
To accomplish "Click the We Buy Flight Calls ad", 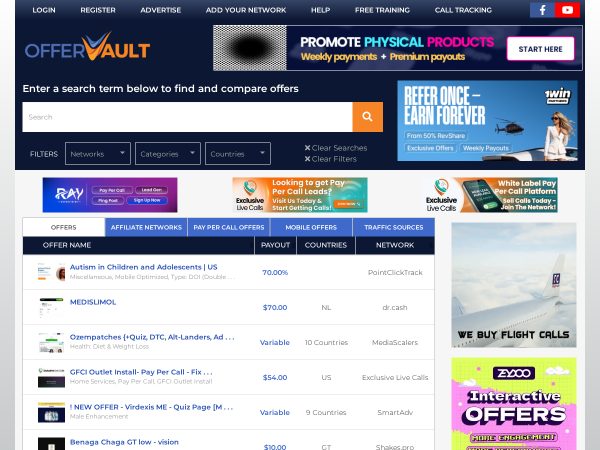I will [514, 285].
